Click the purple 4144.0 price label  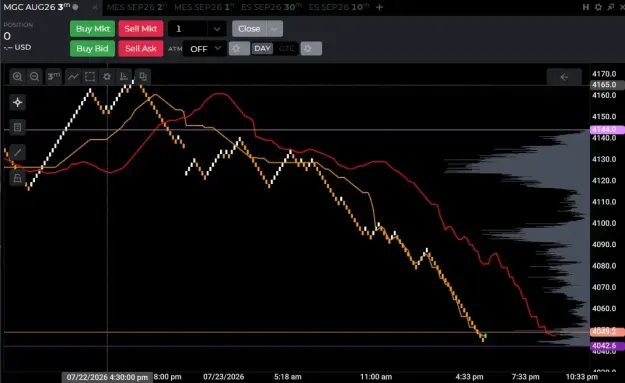tap(607, 130)
